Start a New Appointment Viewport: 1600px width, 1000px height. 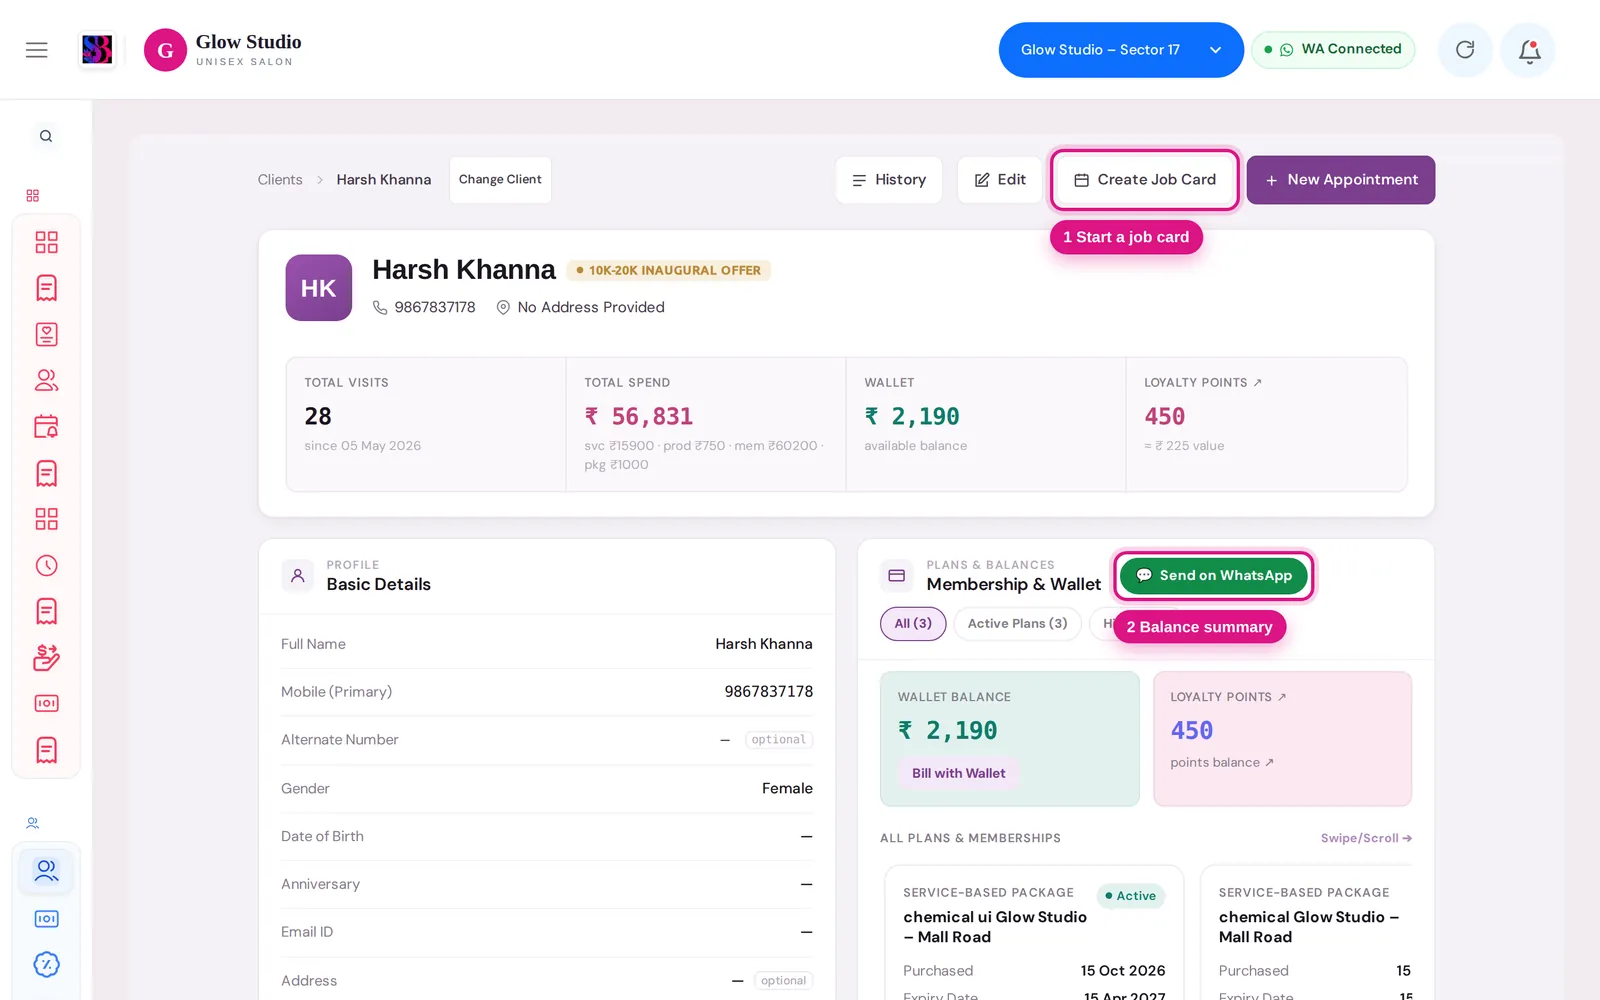(1341, 180)
